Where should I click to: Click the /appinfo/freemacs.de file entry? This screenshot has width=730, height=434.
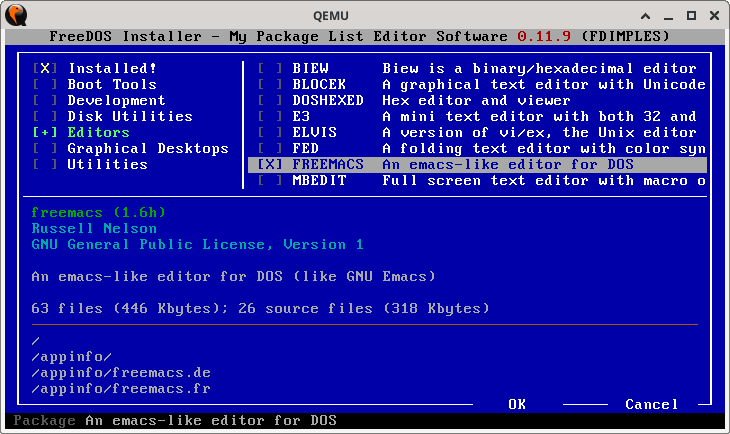121,373
